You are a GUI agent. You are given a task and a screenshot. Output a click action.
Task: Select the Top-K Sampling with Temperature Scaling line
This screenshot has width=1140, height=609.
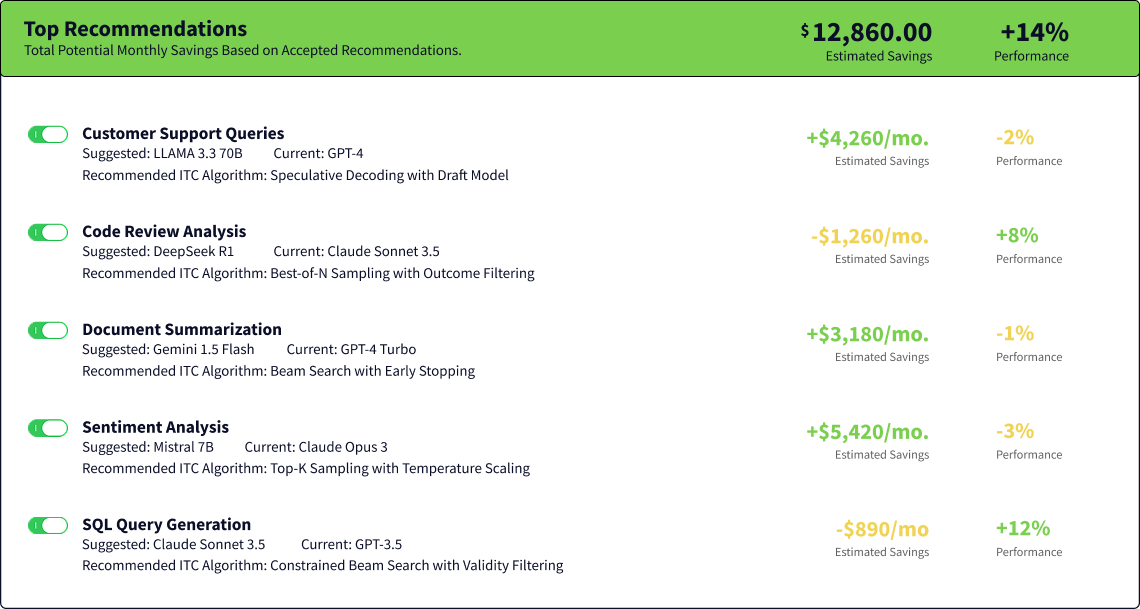[306, 468]
